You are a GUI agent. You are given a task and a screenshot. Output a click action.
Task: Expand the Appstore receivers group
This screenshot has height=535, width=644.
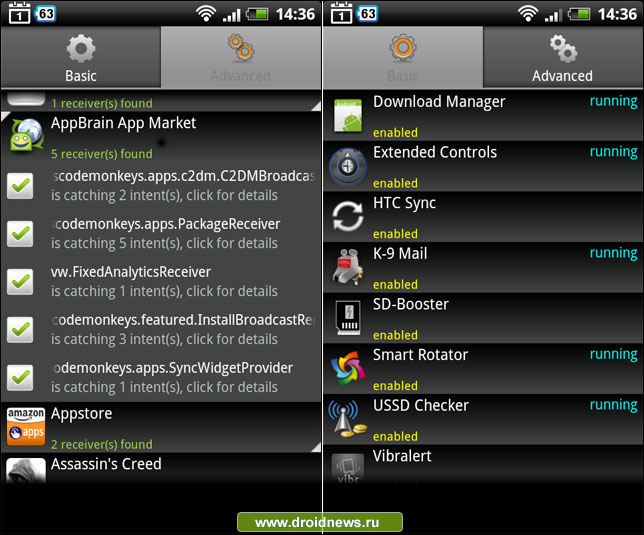[161, 427]
